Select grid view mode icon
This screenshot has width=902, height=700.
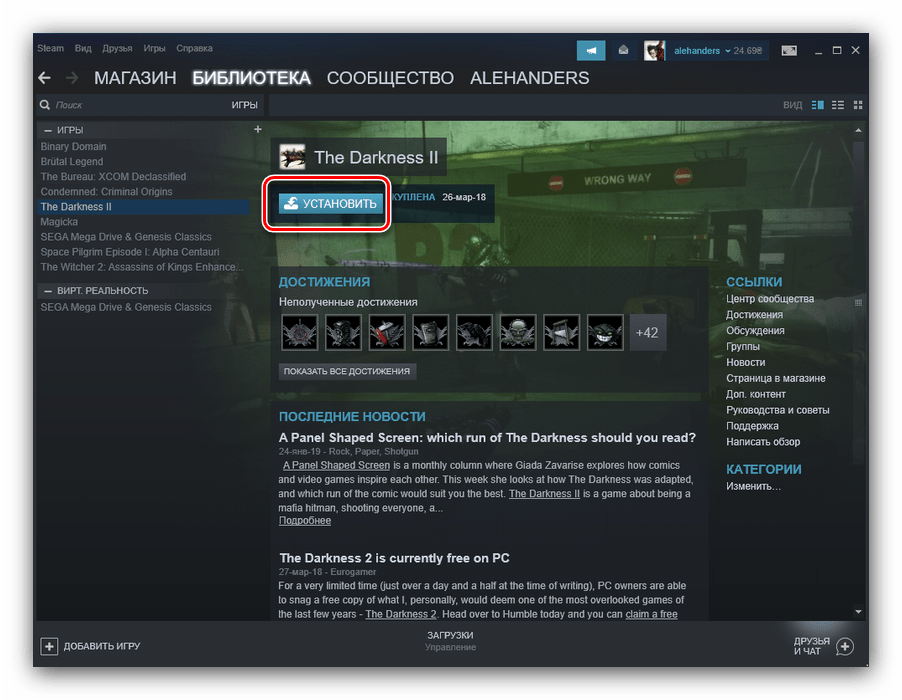(858, 105)
